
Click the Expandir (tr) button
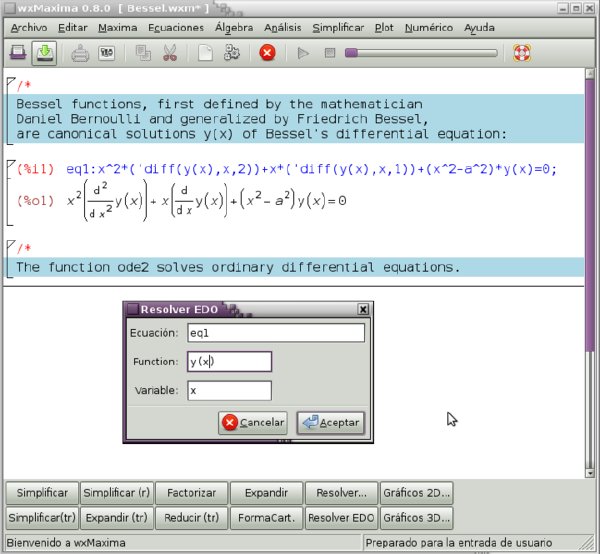(x=117, y=518)
